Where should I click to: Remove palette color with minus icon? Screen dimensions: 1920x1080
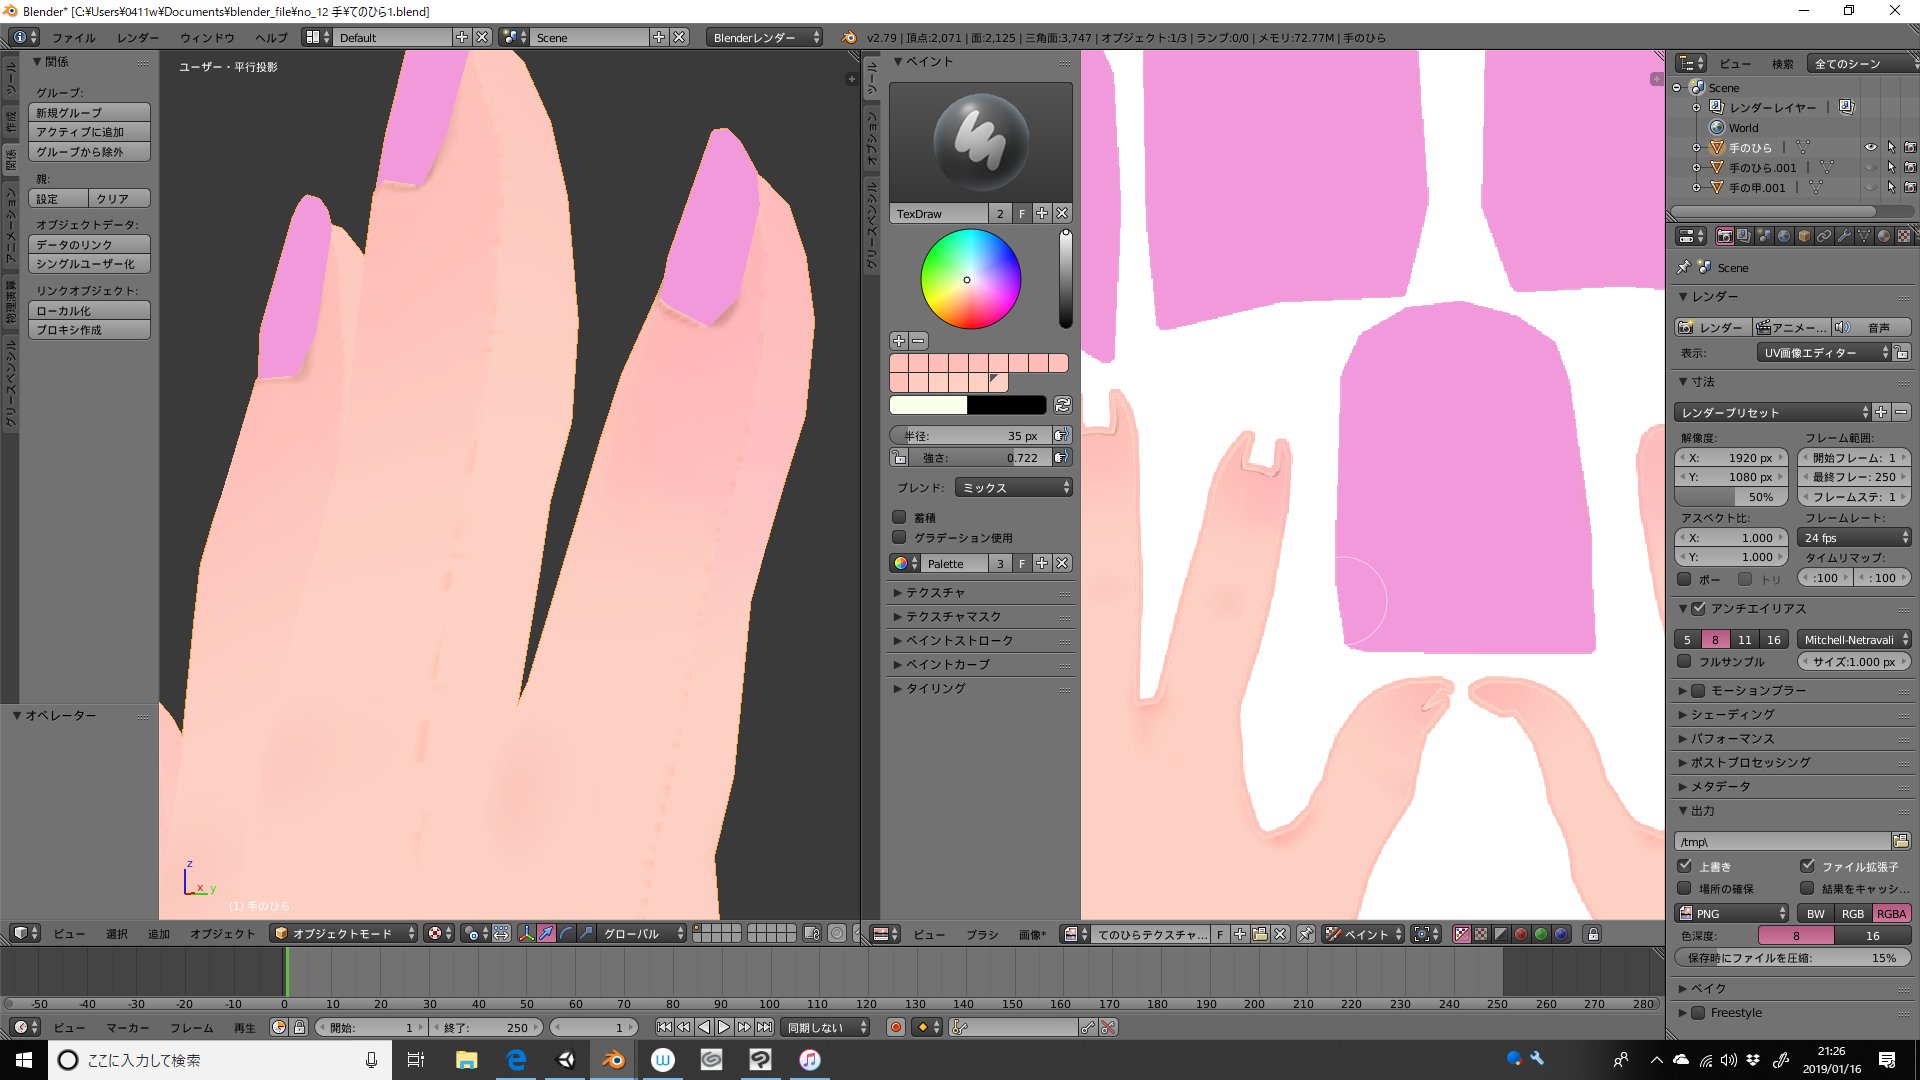coord(918,341)
